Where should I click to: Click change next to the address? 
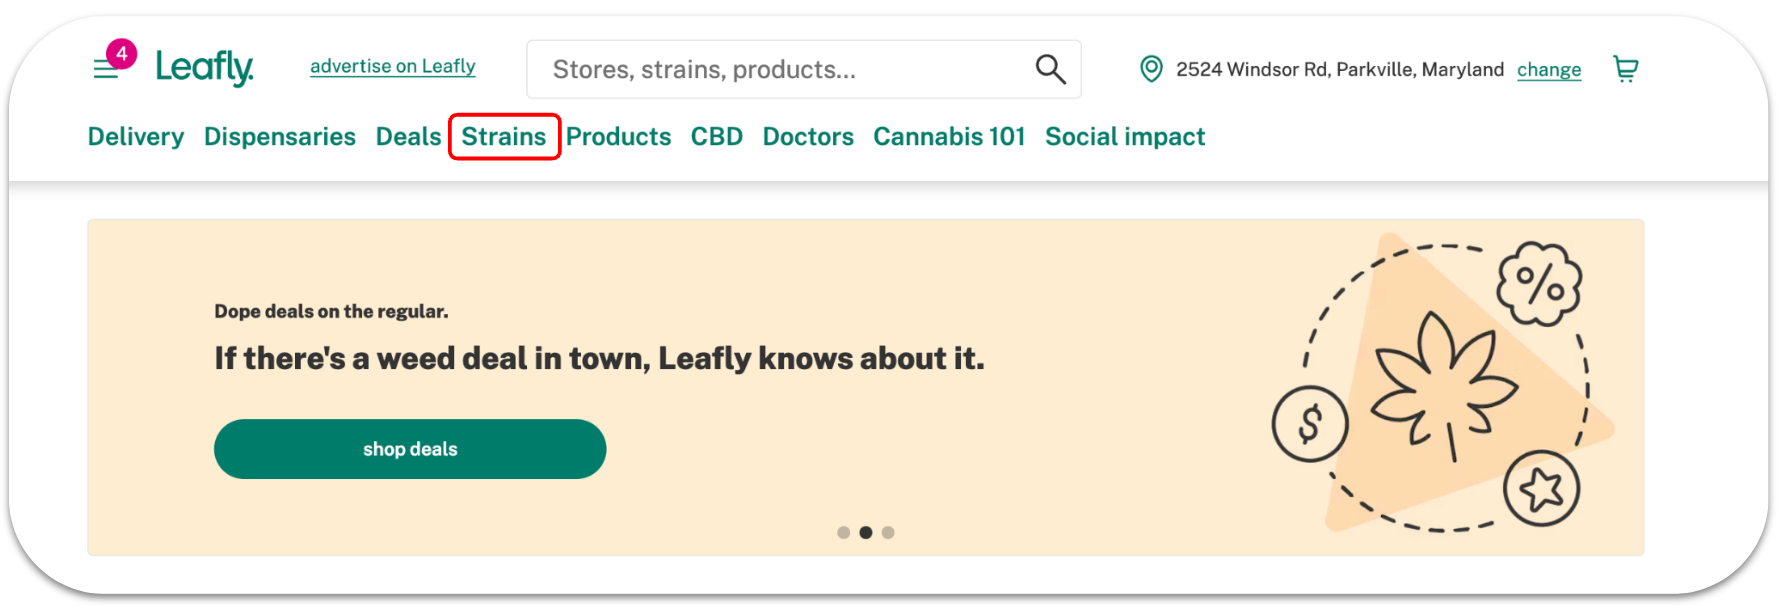pos(1549,70)
